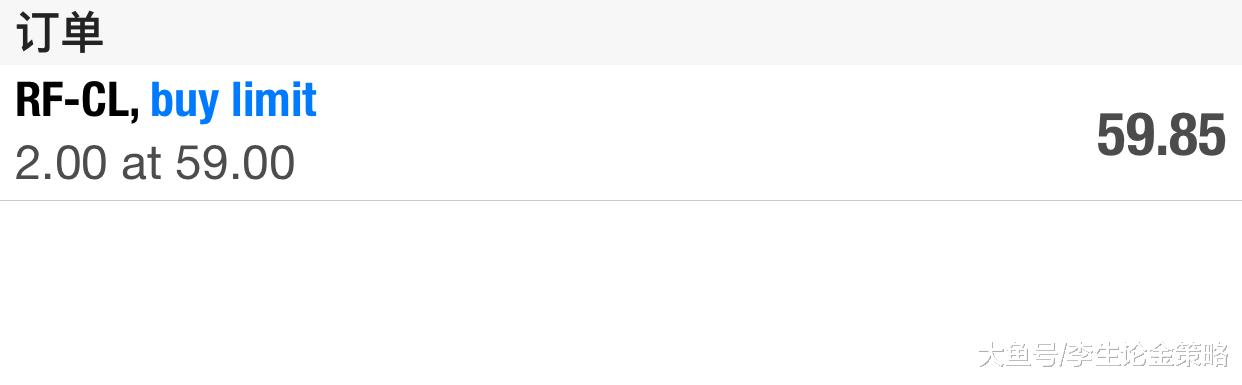The height and width of the screenshot is (385, 1242).
Task: Click the word buy in blue
Action: (x=186, y=103)
